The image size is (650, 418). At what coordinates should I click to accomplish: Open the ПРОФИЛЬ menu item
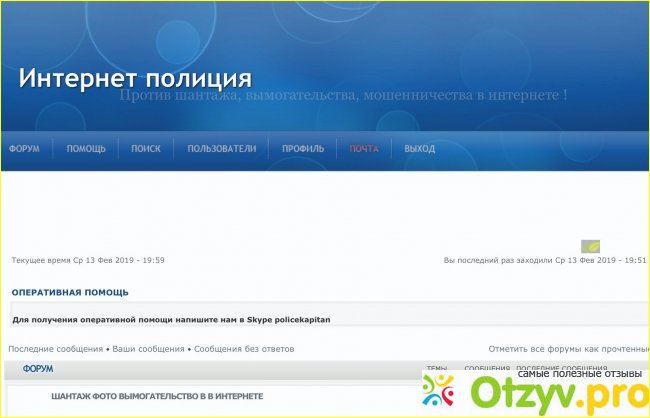coord(302,149)
